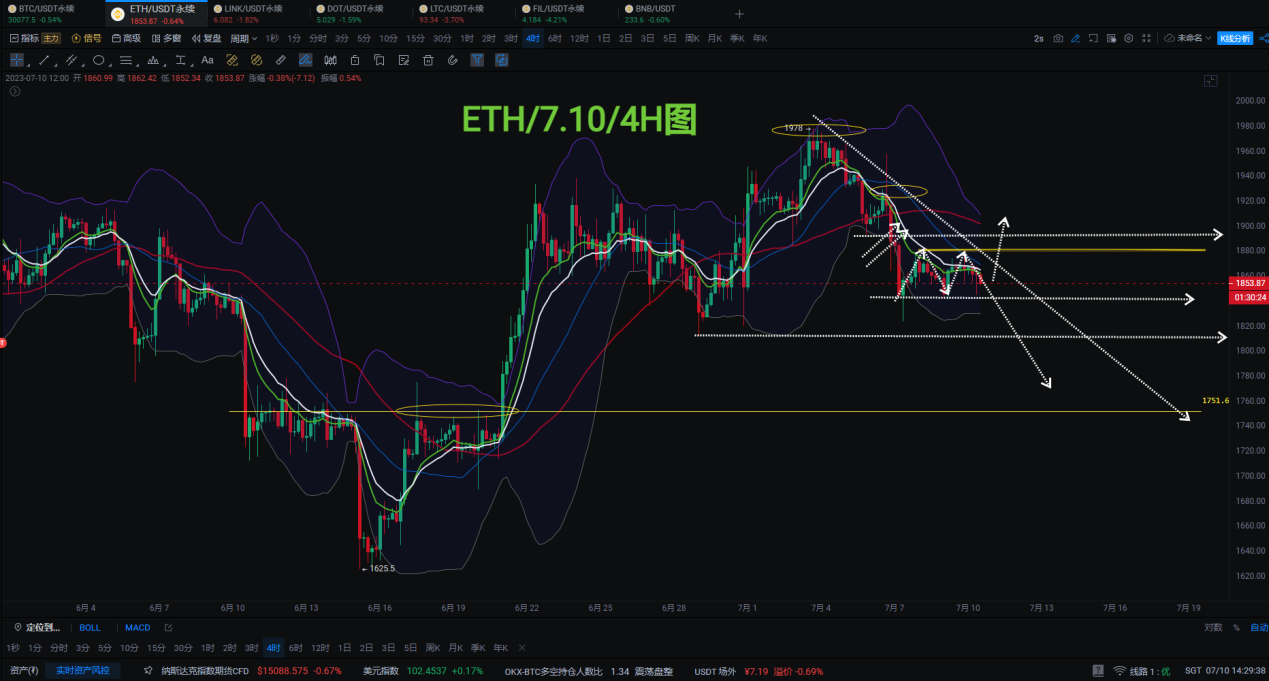Viewport: 1269px width, 681px height.
Task: Switch to the BNB/USDT tab
Action: pyautogui.click(x=668, y=14)
